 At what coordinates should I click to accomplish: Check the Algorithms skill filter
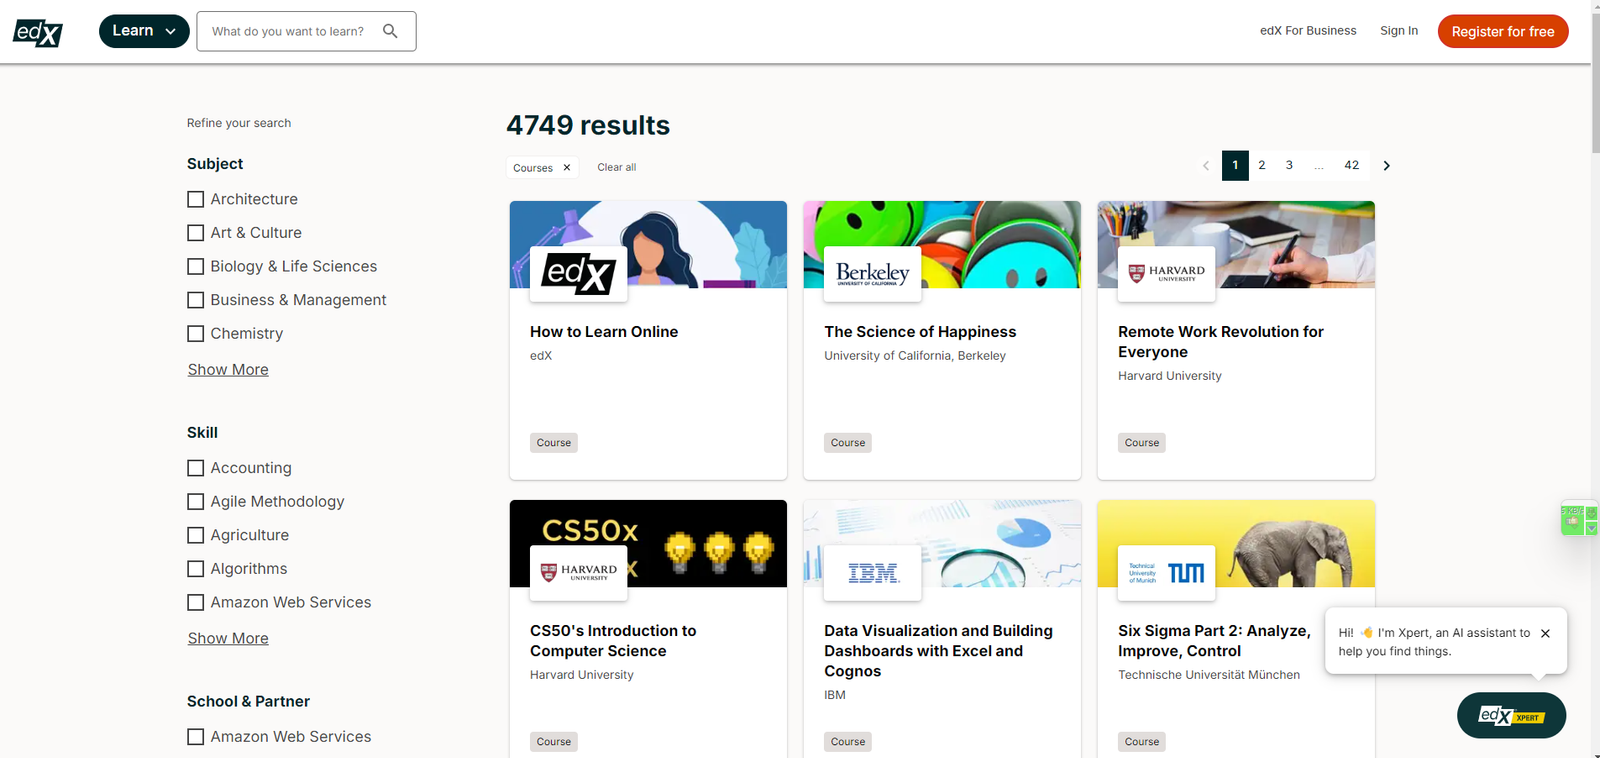(196, 569)
